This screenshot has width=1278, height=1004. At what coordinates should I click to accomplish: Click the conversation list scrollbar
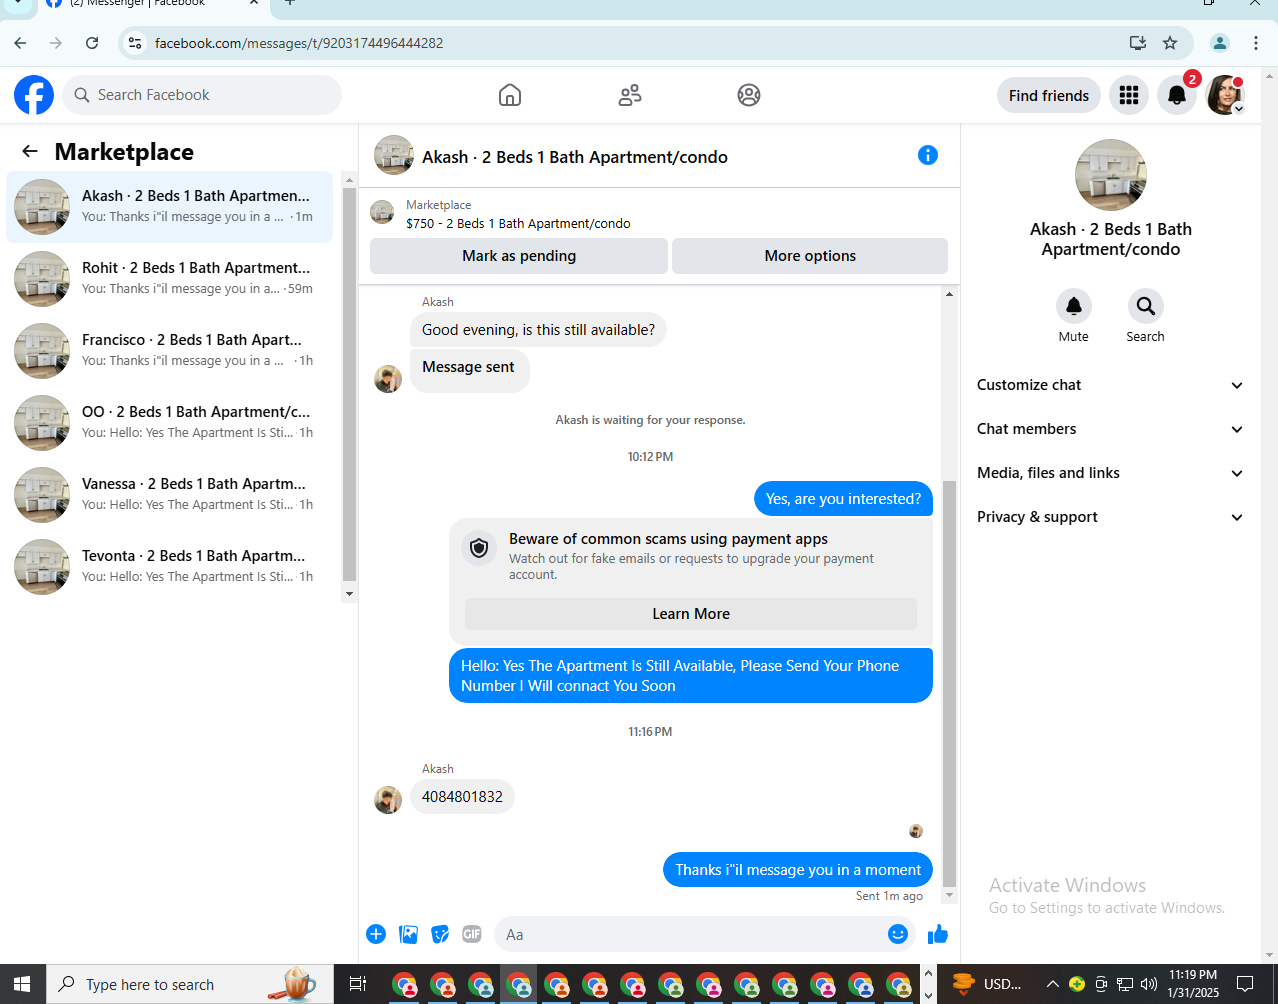(x=349, y=384)
